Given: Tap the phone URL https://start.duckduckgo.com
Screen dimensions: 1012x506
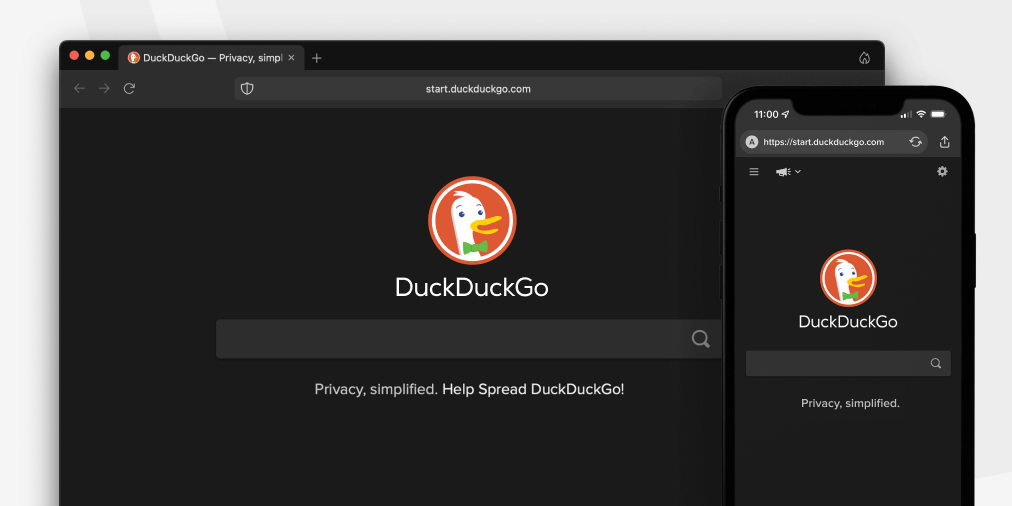Looking at the screenshot, I should tap(824, 142).
